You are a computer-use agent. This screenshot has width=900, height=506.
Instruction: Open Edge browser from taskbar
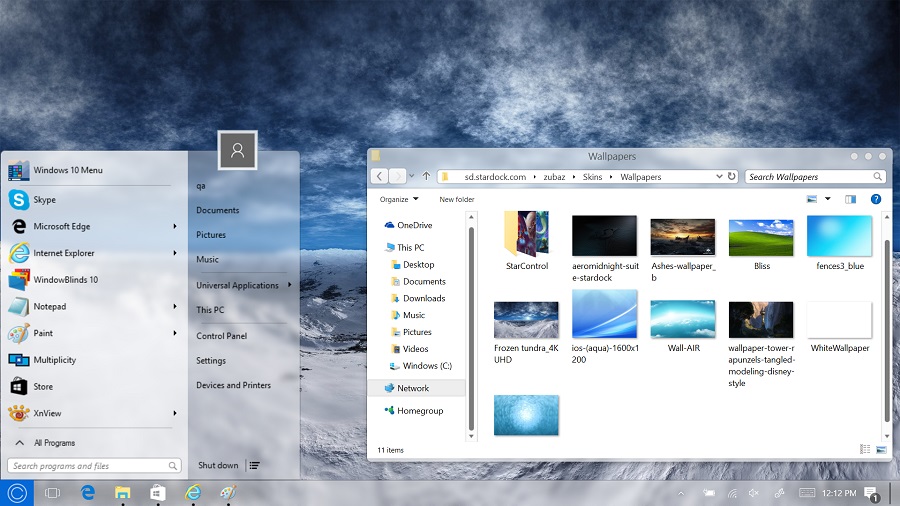click(87, 493)
